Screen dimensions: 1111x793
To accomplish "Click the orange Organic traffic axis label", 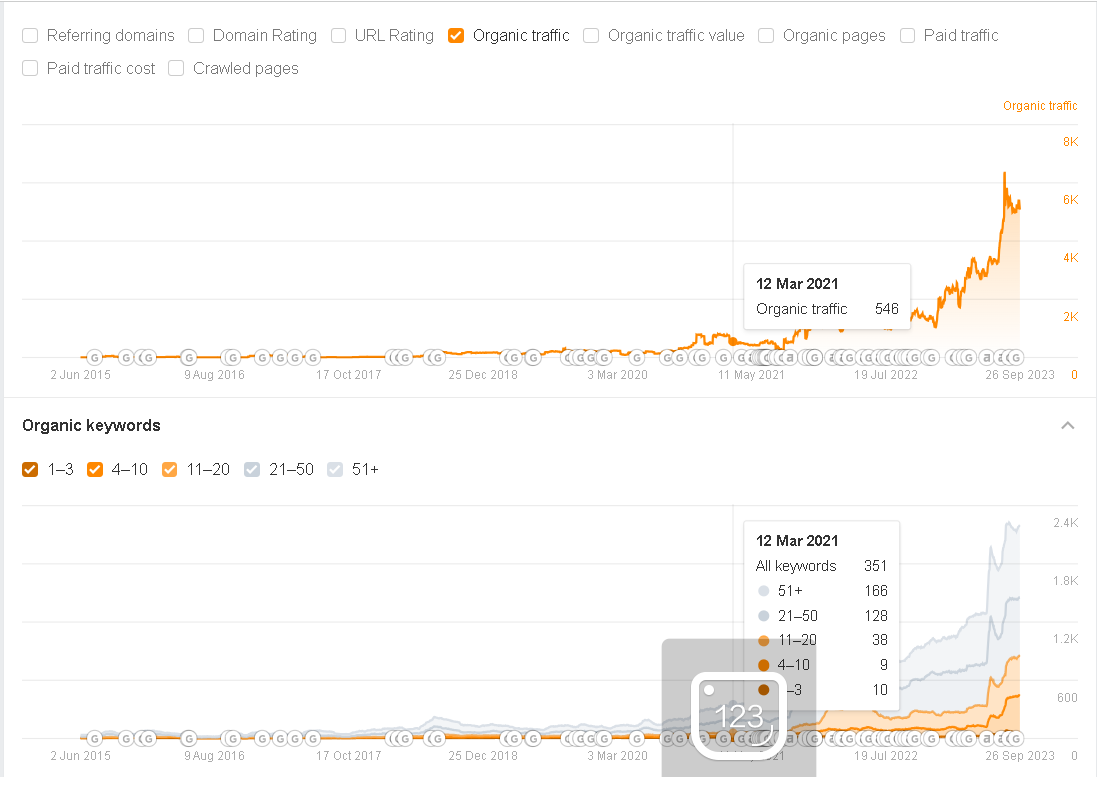I will pyautogui.click(x=1040, y=106).
